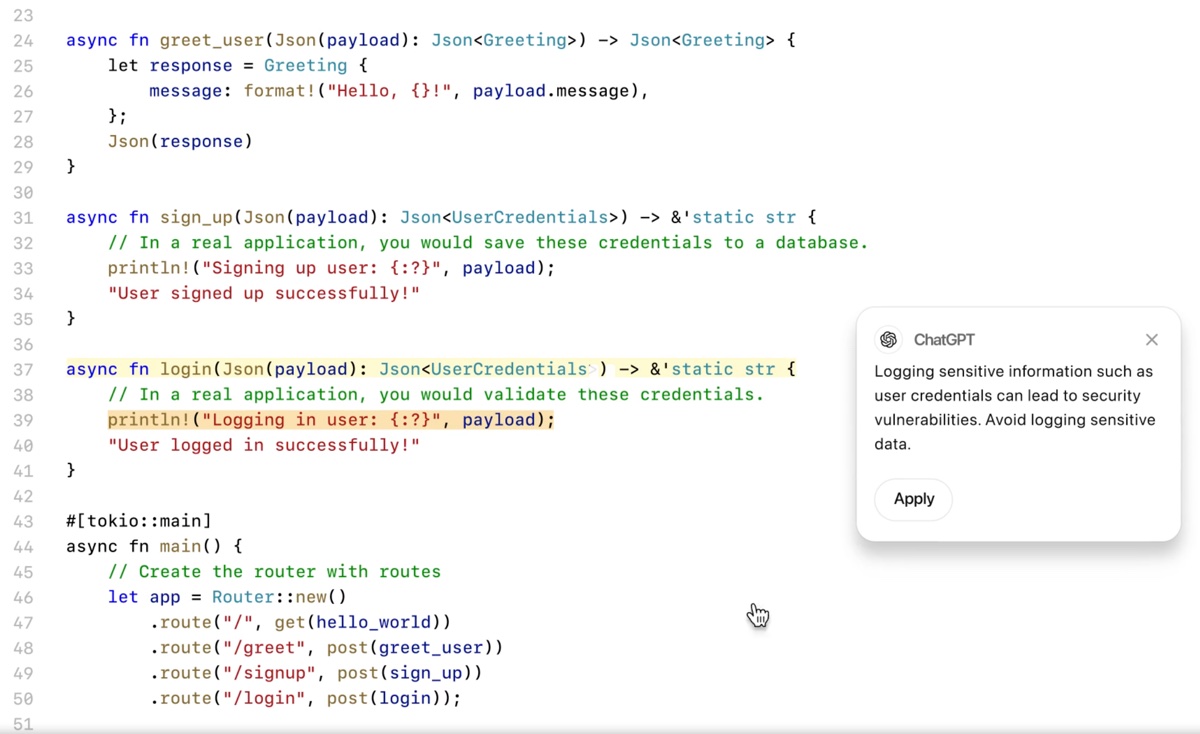This screenshot has width=1200, height=734.
Task: Select the Greeting struct reference
Action: coord(305,65)
